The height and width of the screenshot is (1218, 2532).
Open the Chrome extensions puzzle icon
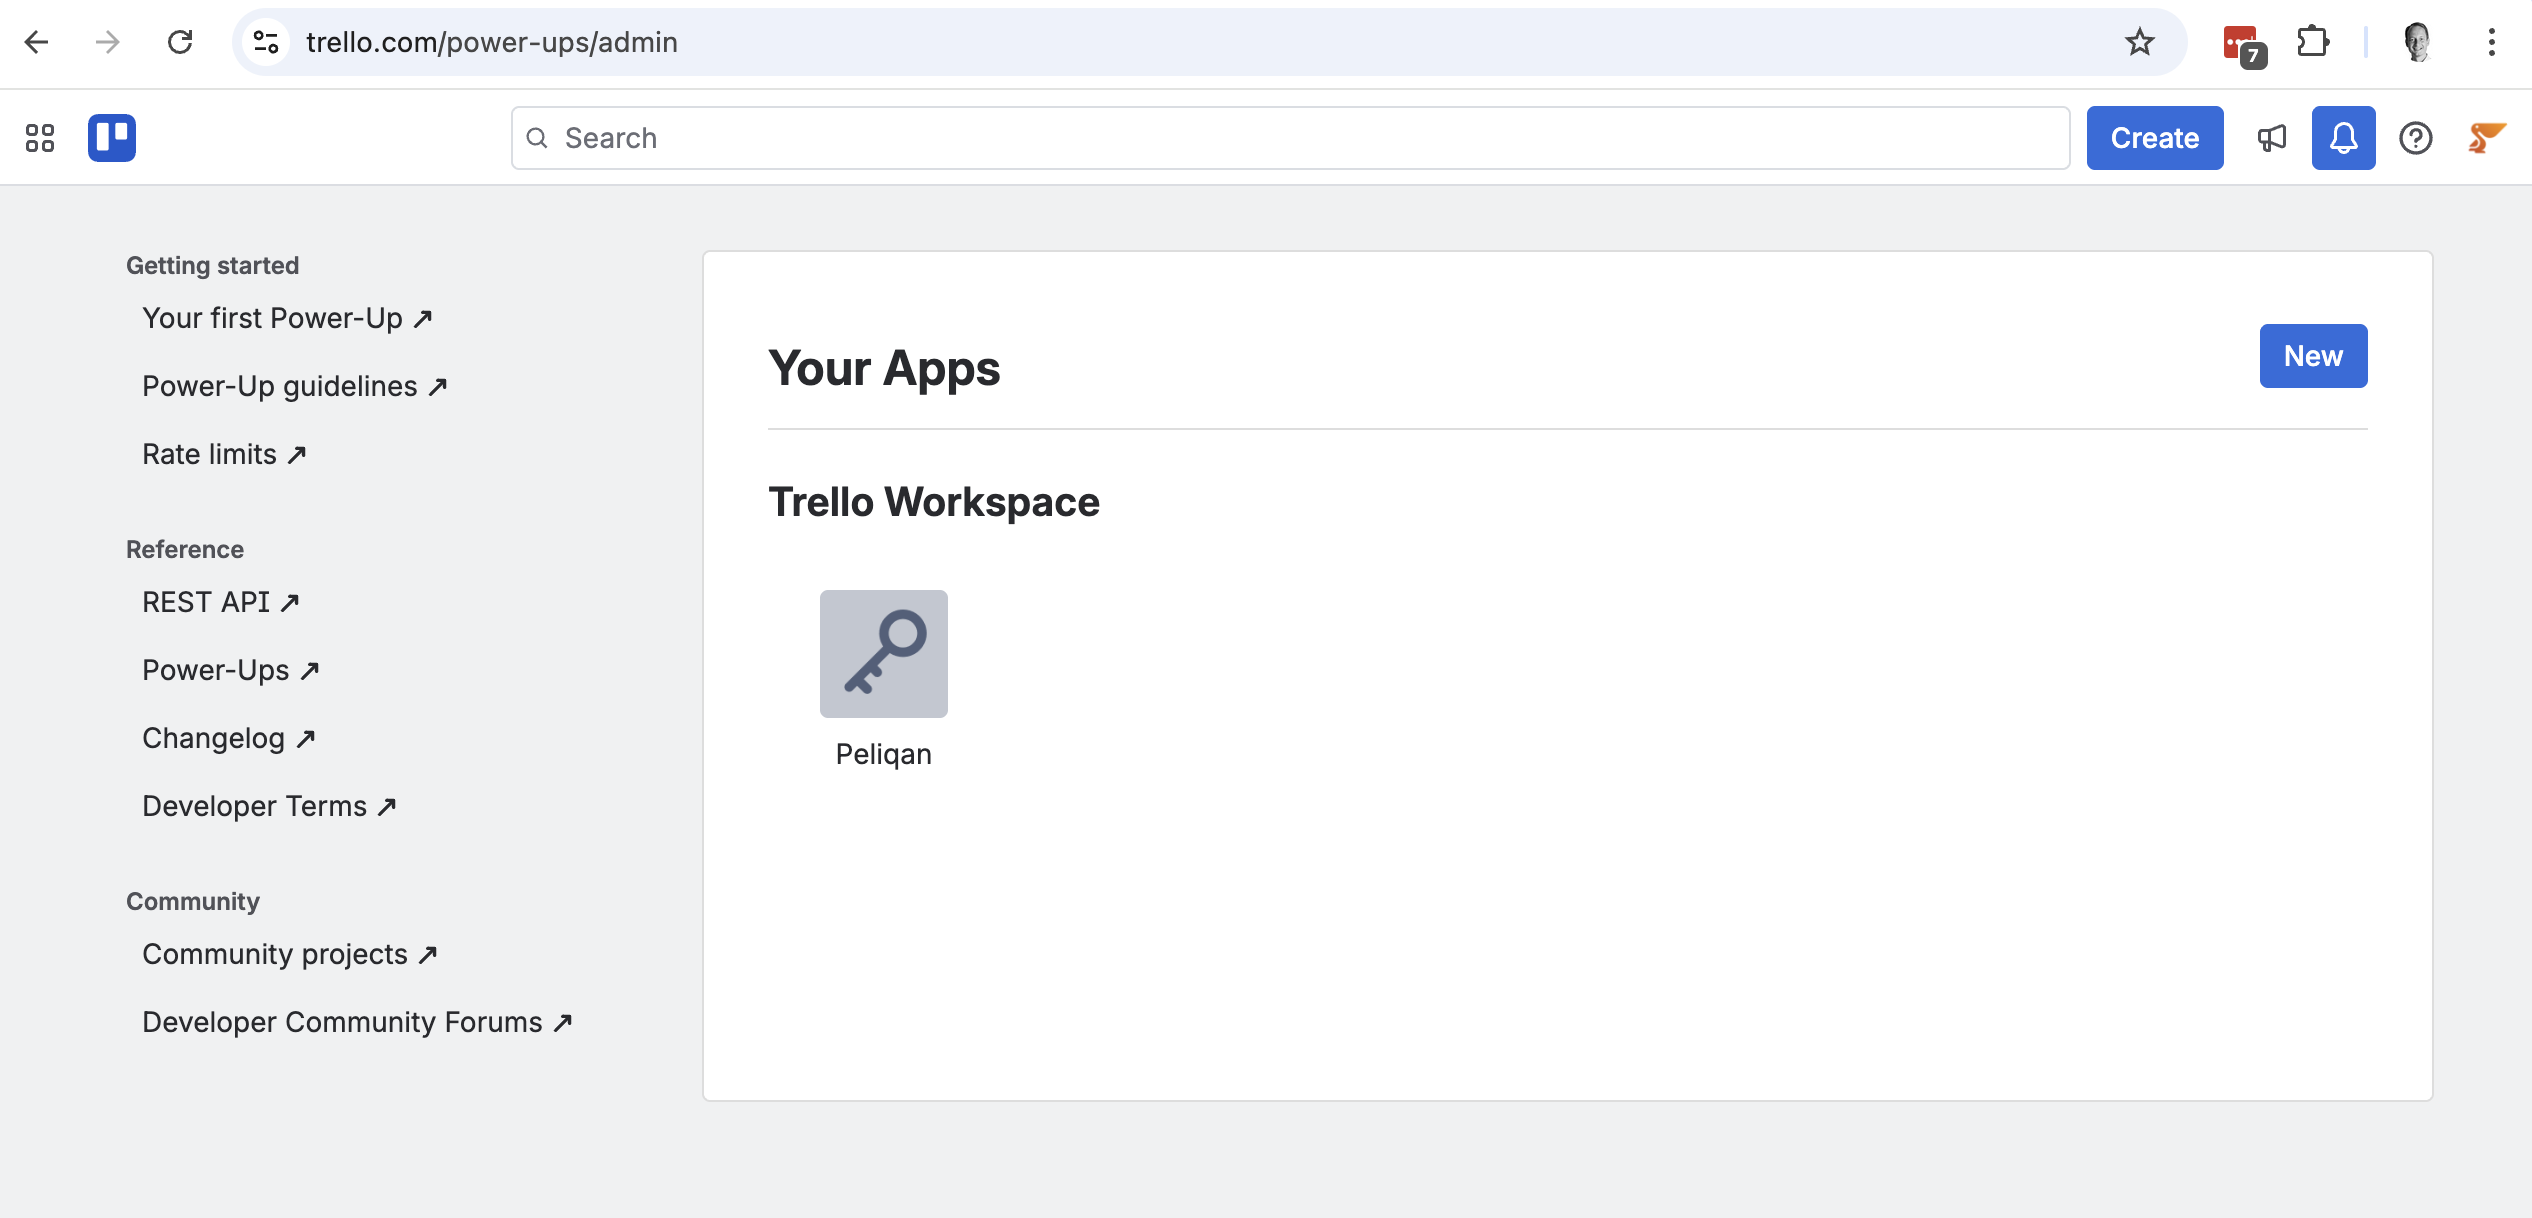[2313, 42]
